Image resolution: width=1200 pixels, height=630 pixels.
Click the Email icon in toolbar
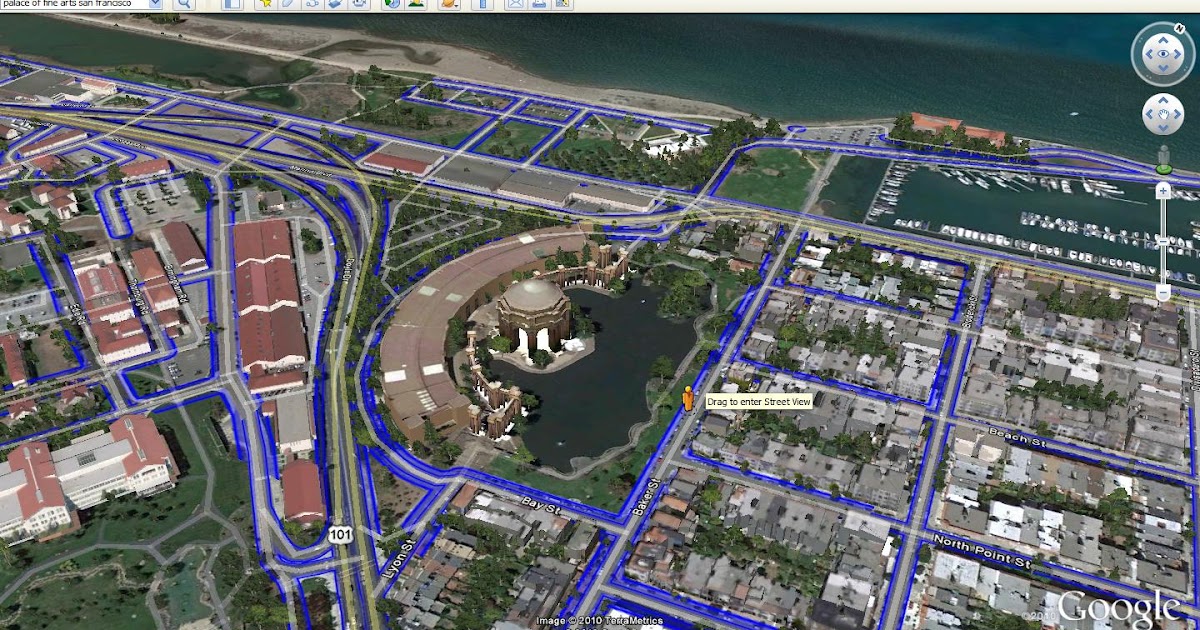pos(515,4)
